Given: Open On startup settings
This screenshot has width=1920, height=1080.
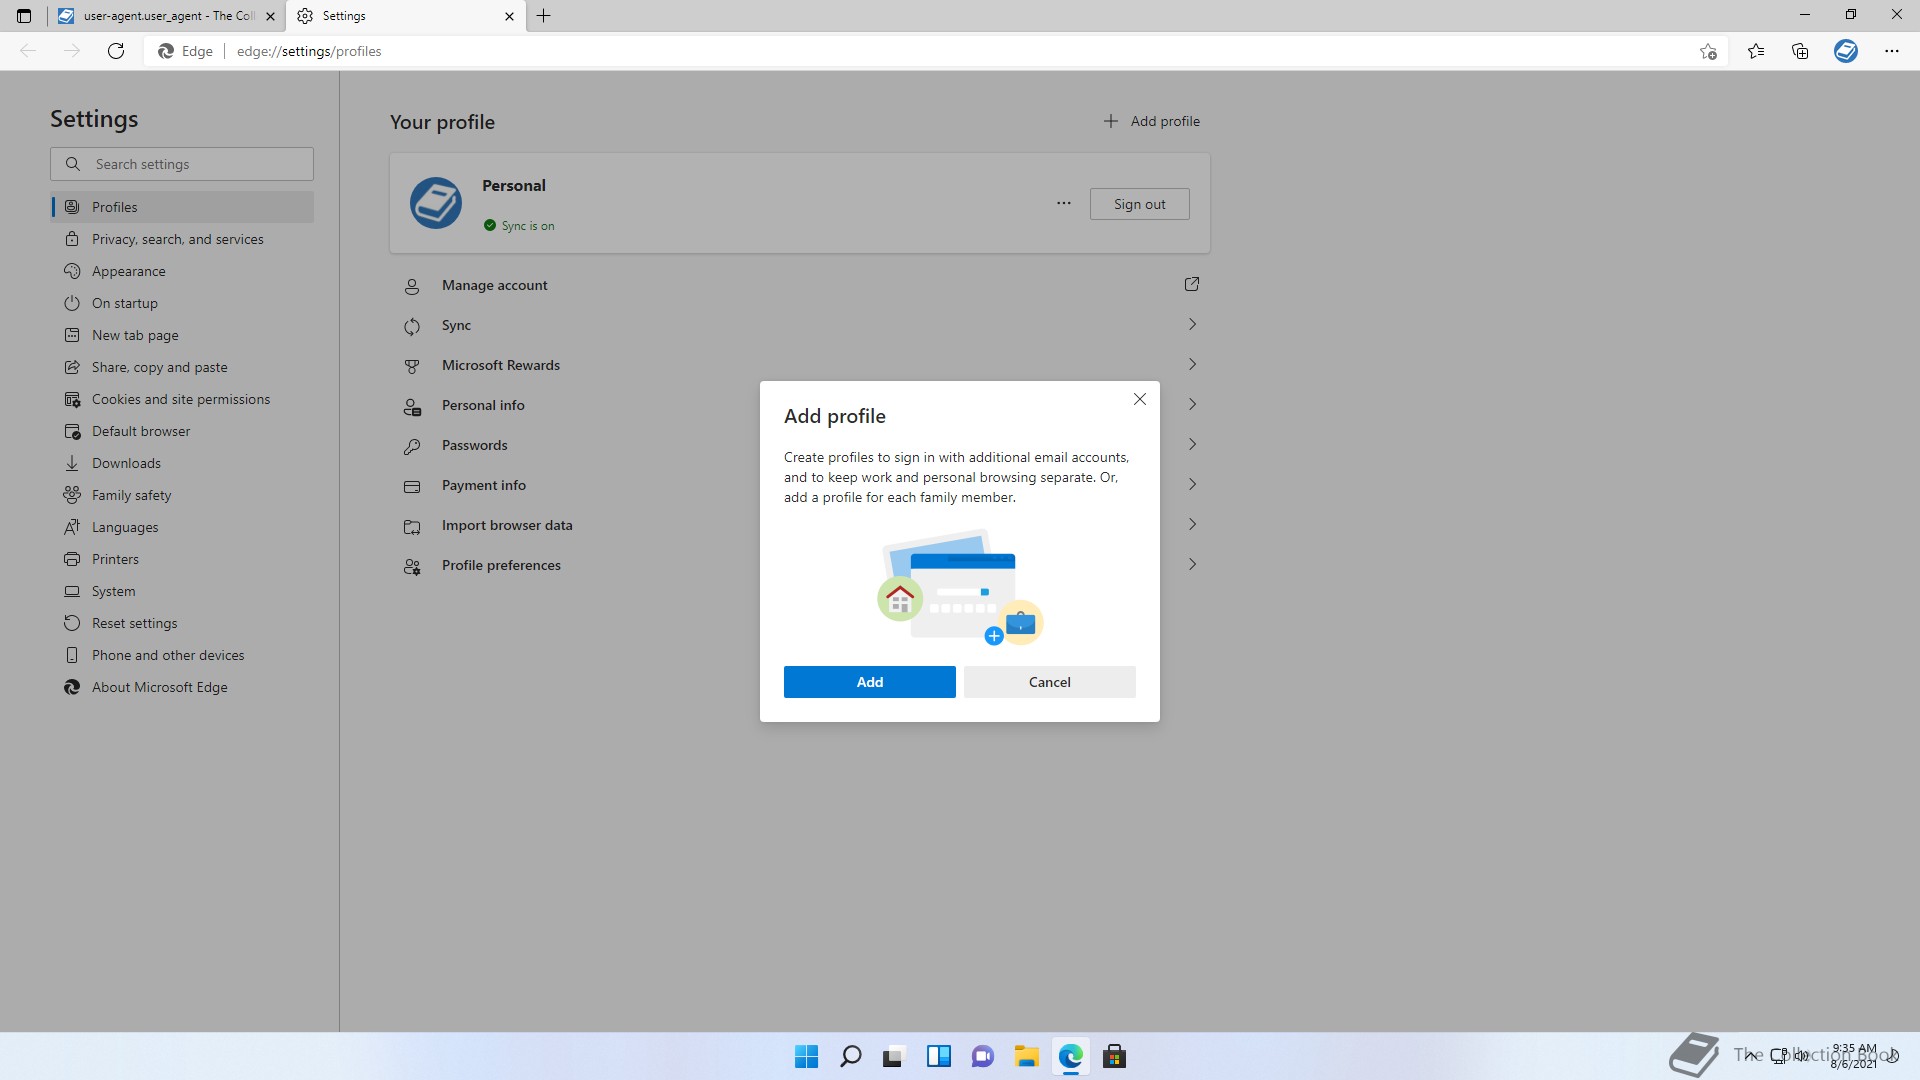Looking at the screenshot, I should tap(182, 303).
